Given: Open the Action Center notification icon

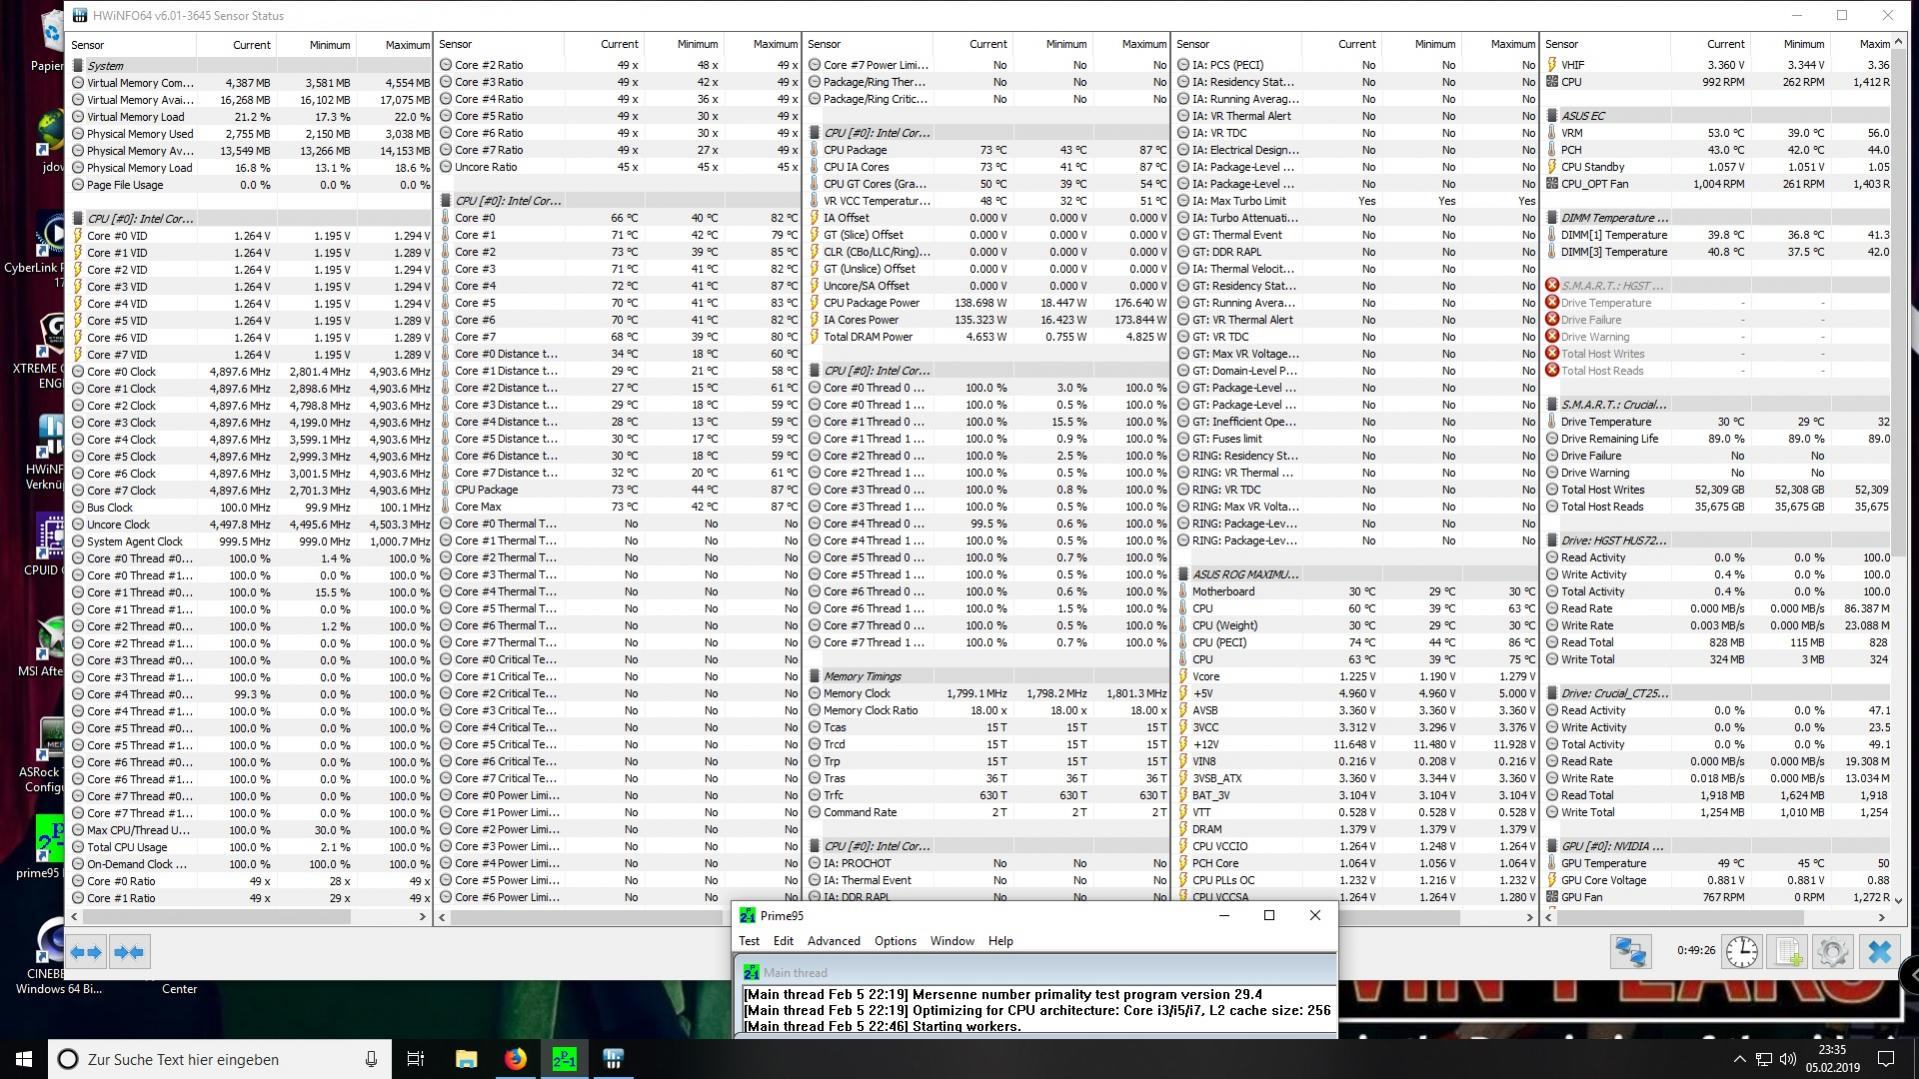Looking at the screenshot, I should (x=1885, y=1059).
